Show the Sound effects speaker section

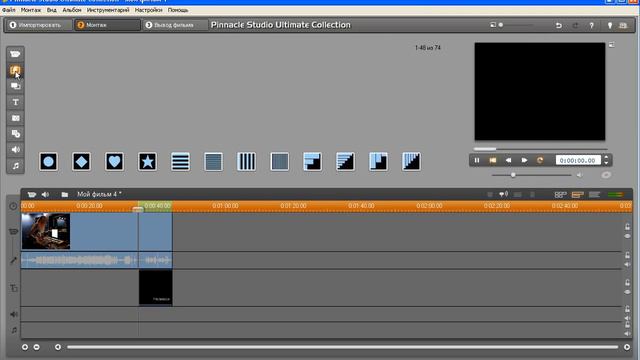pos(15,150)
